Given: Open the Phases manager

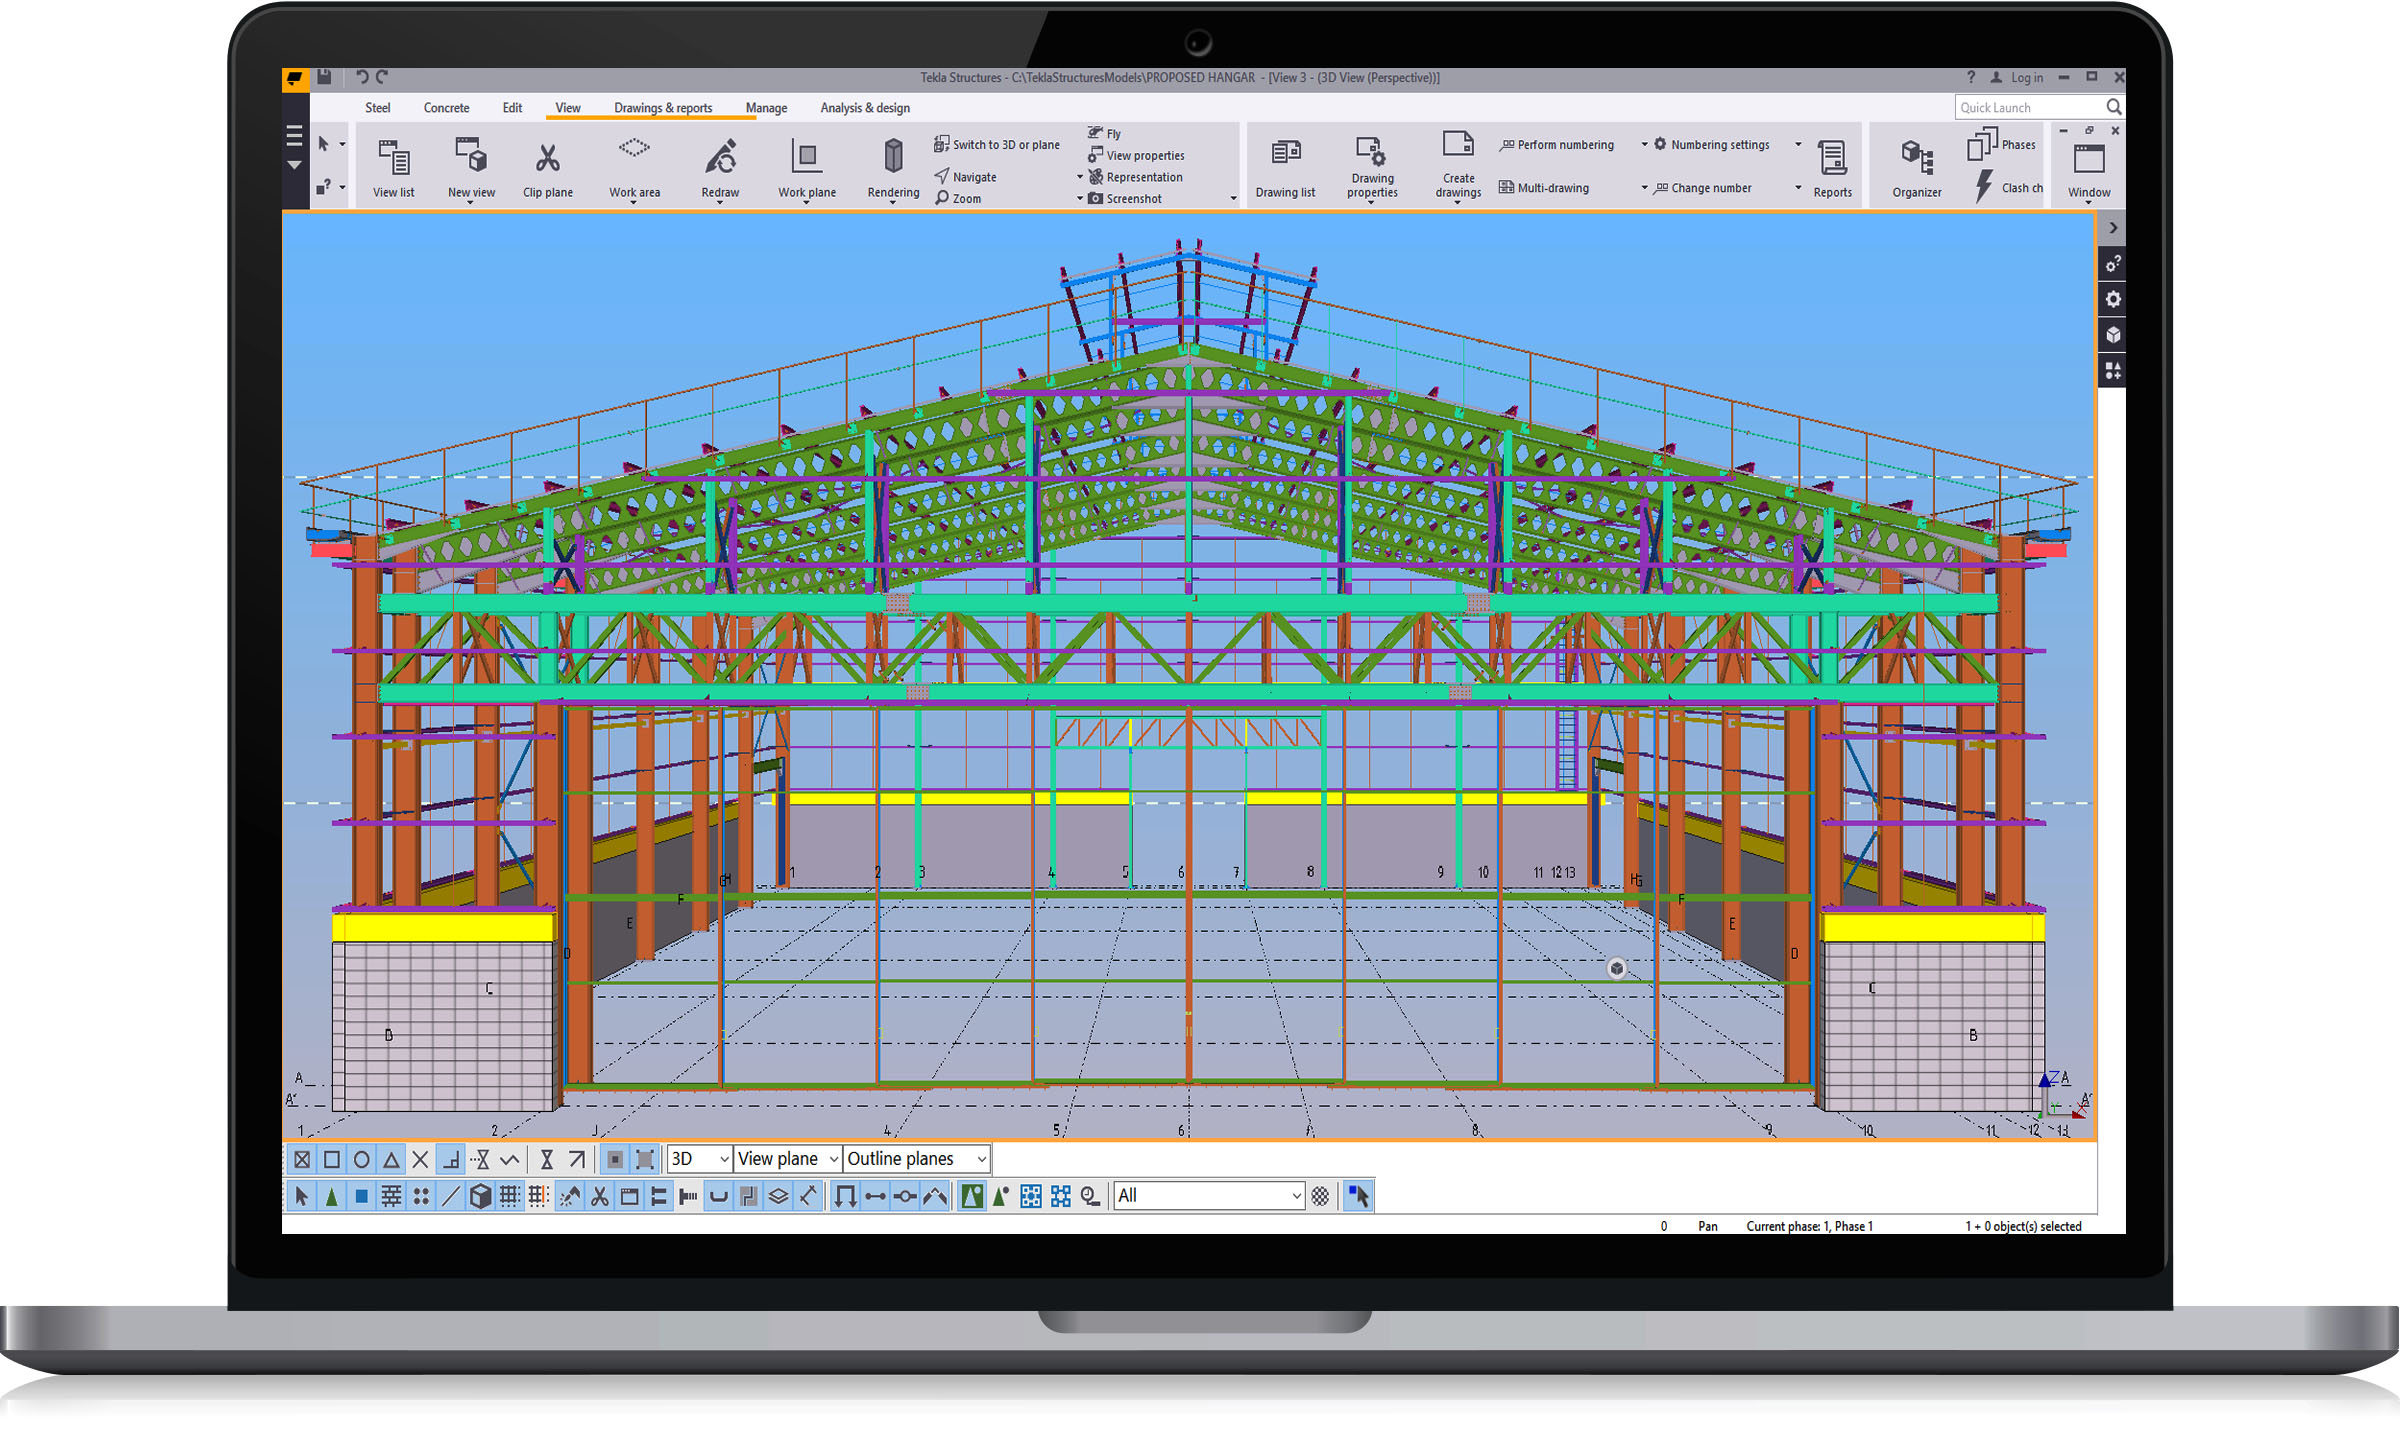Looking at the screenshot, I should tap(2000, 145).
